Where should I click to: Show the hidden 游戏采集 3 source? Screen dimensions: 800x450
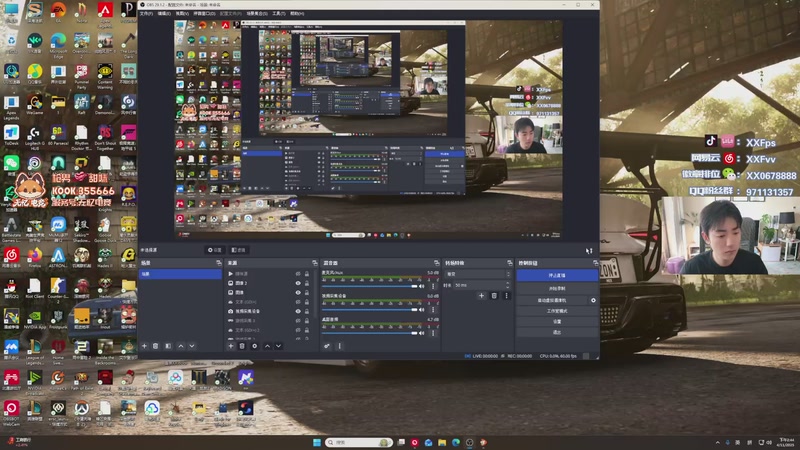(298, 320)
